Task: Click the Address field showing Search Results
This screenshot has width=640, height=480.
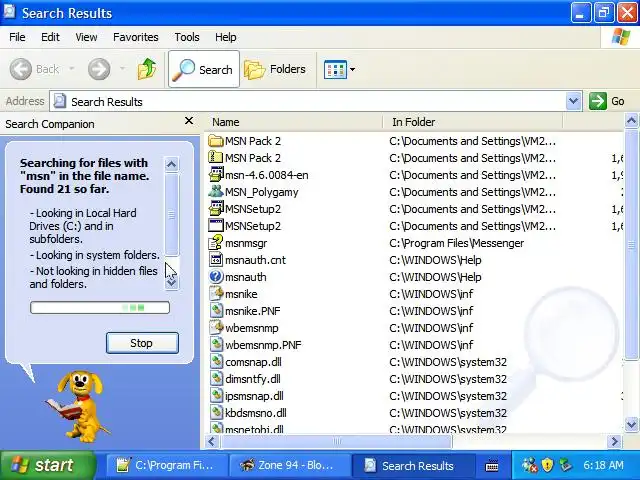Action: [x=308, y=101]
